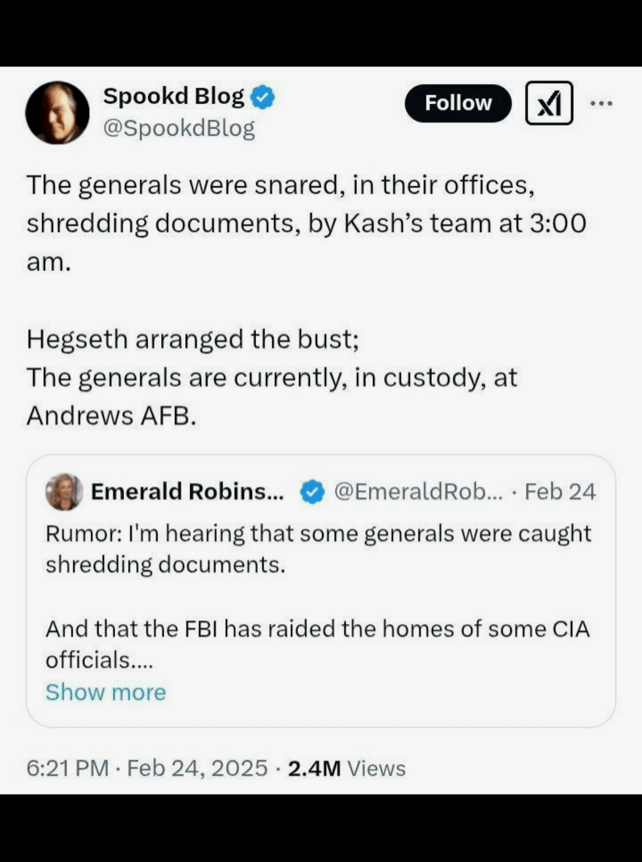This screenshot has width=642, height=862.
Task: Click the 6:21 PM timestamp
Action: coord(66,768)
